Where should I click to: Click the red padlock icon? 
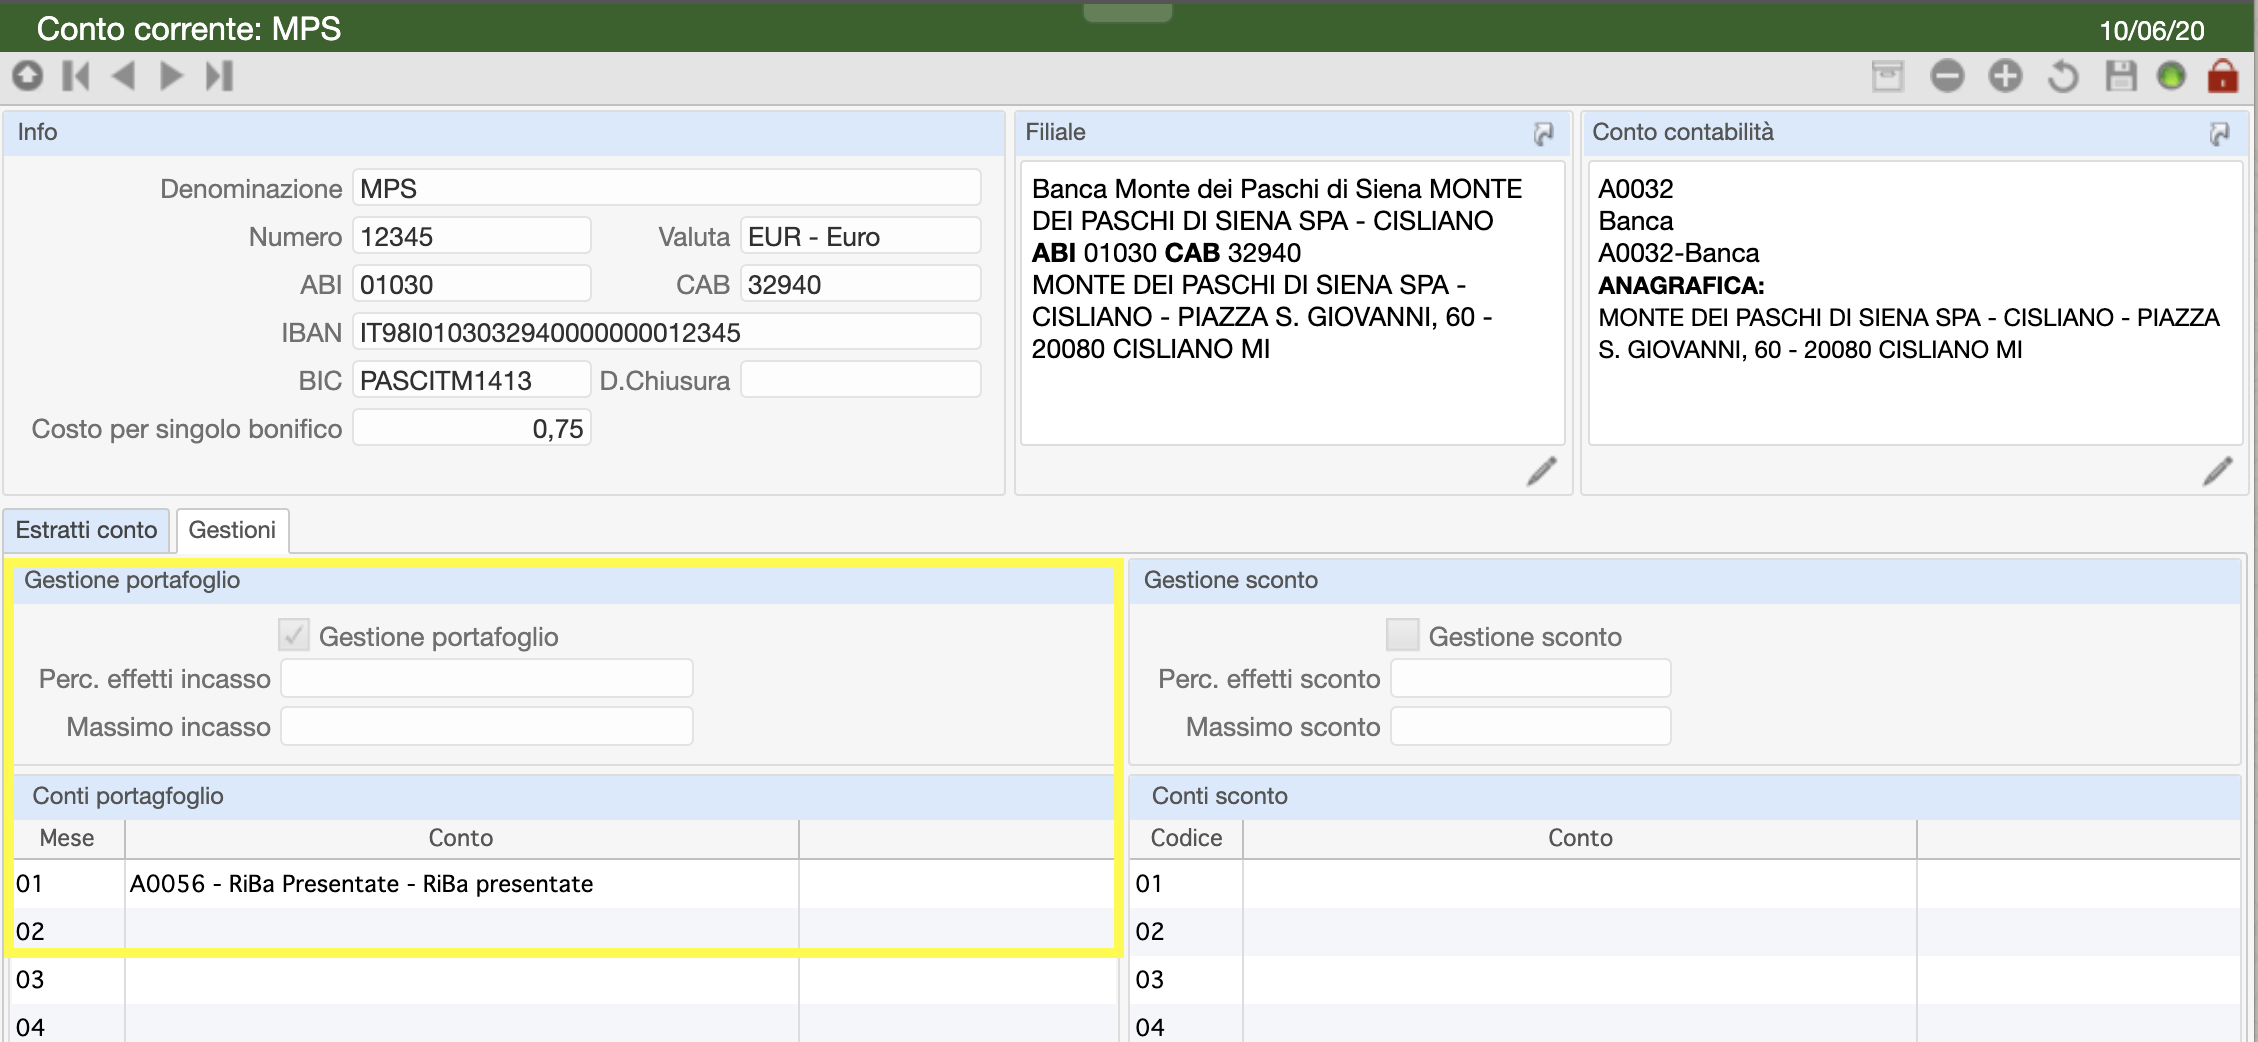coord(2222,76)
